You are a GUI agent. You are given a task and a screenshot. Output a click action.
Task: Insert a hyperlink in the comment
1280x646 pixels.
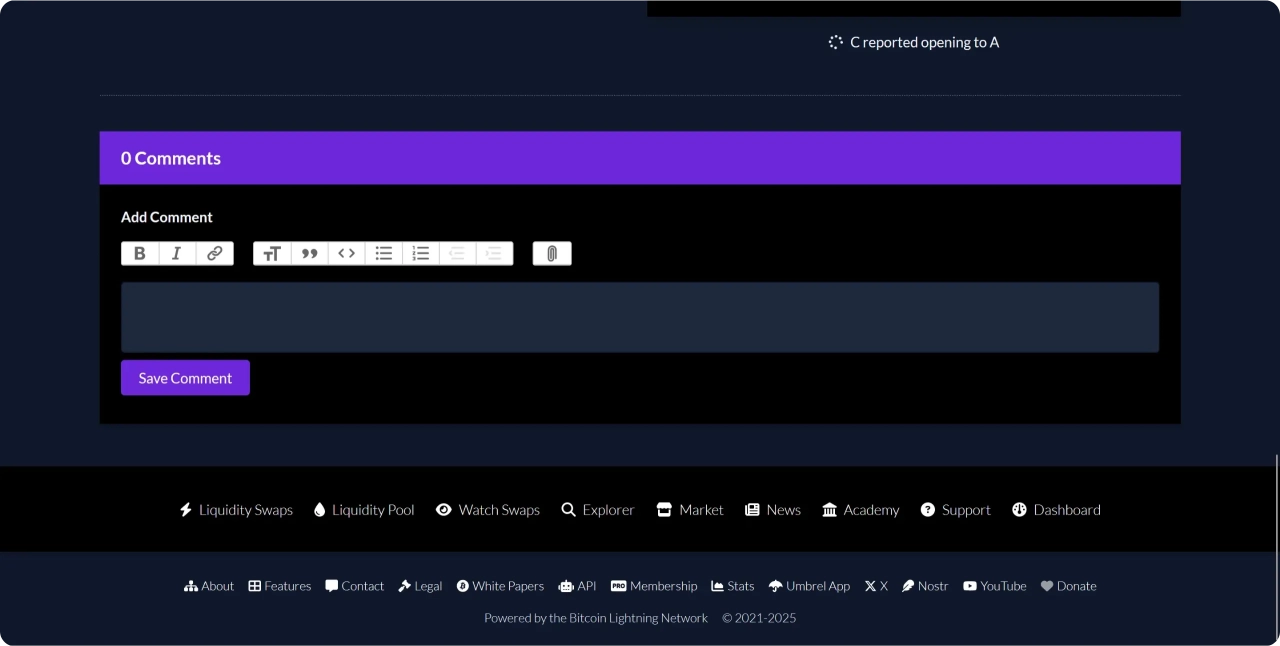(x=215, y=254)
